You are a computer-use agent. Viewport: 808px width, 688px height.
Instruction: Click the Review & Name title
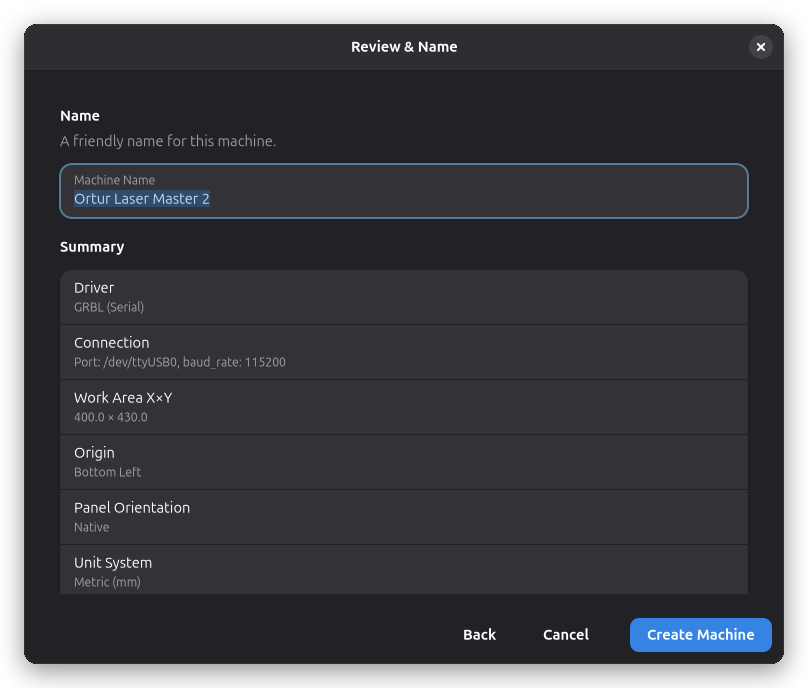(x=404, y=47)
